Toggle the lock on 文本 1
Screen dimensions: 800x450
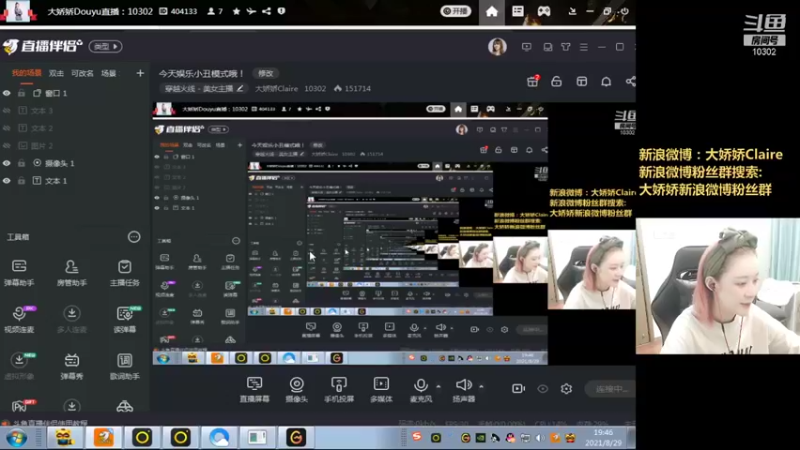pyautogui.click(x=21, y=181)
